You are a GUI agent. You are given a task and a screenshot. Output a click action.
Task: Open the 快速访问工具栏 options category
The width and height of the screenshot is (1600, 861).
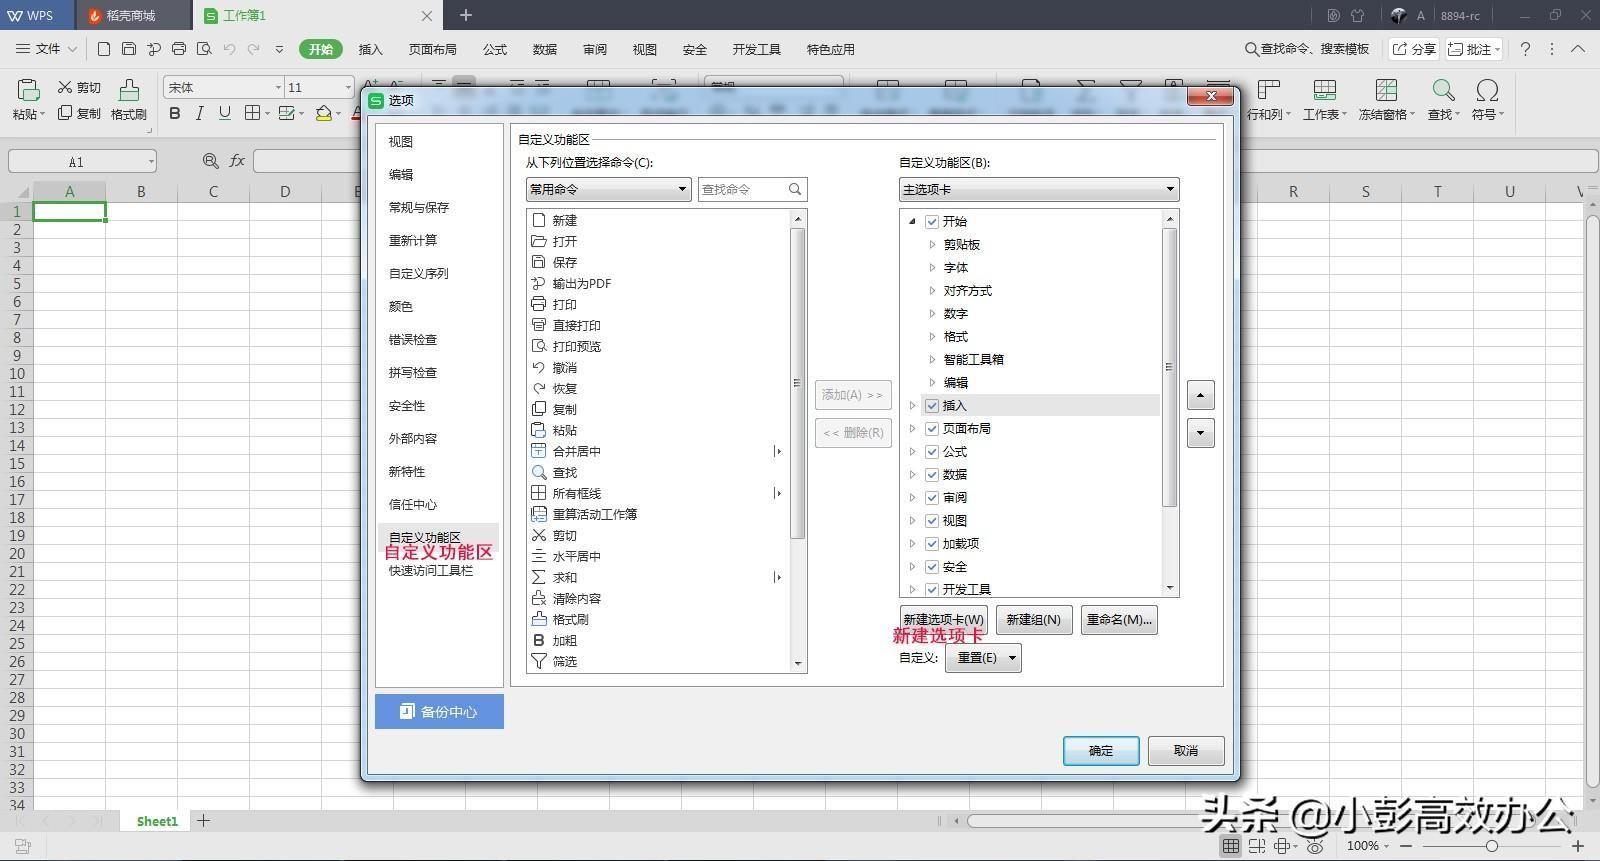click(x=431, y=571)
